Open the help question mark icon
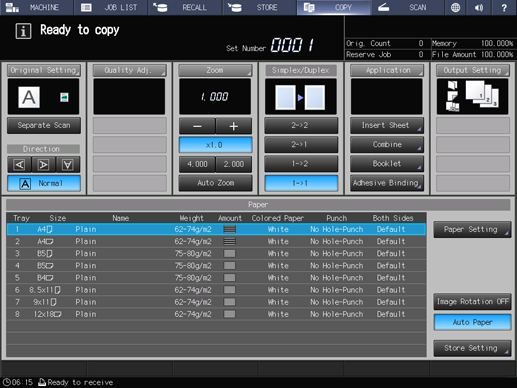Viewport: 517px width, 388px height. (504, 7)
